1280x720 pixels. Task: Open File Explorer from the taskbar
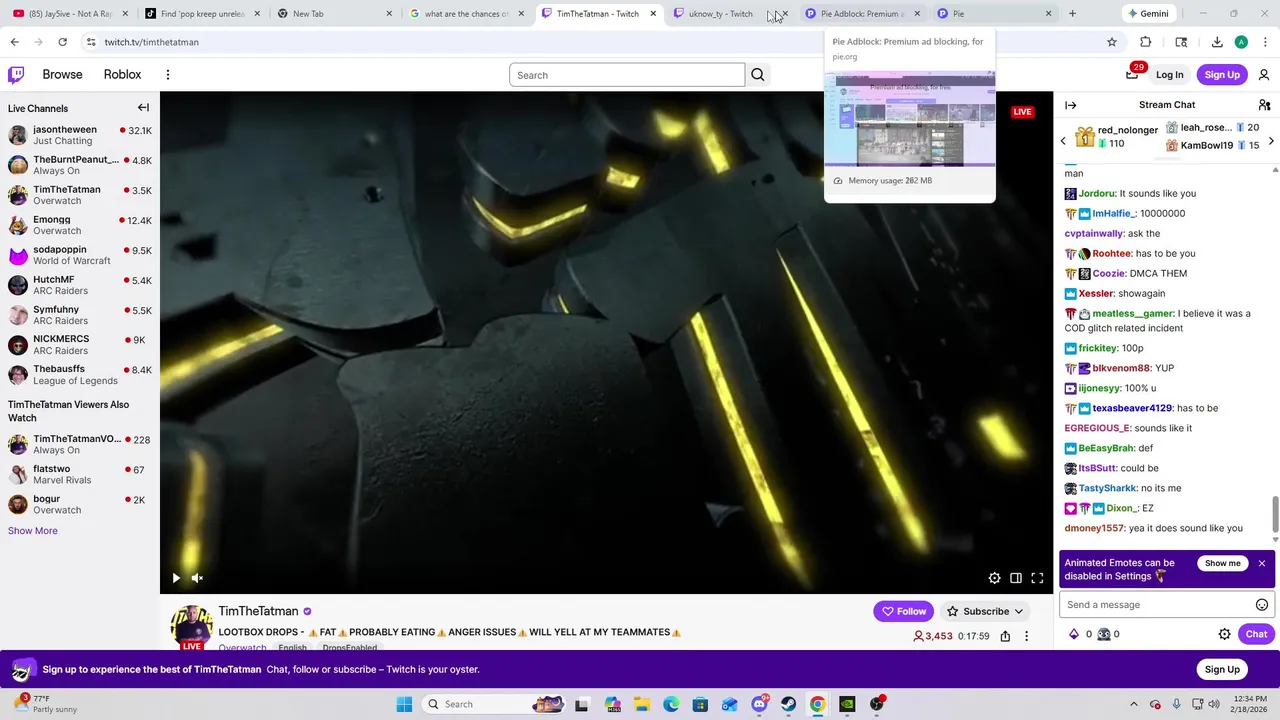[641, 704]
